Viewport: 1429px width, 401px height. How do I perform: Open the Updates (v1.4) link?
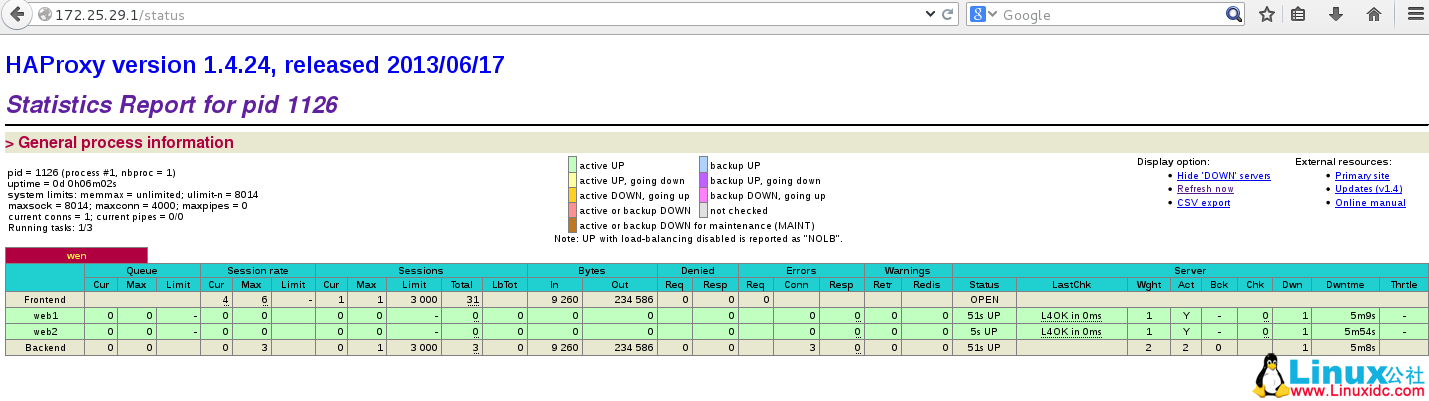click(x=1368, y=189)
